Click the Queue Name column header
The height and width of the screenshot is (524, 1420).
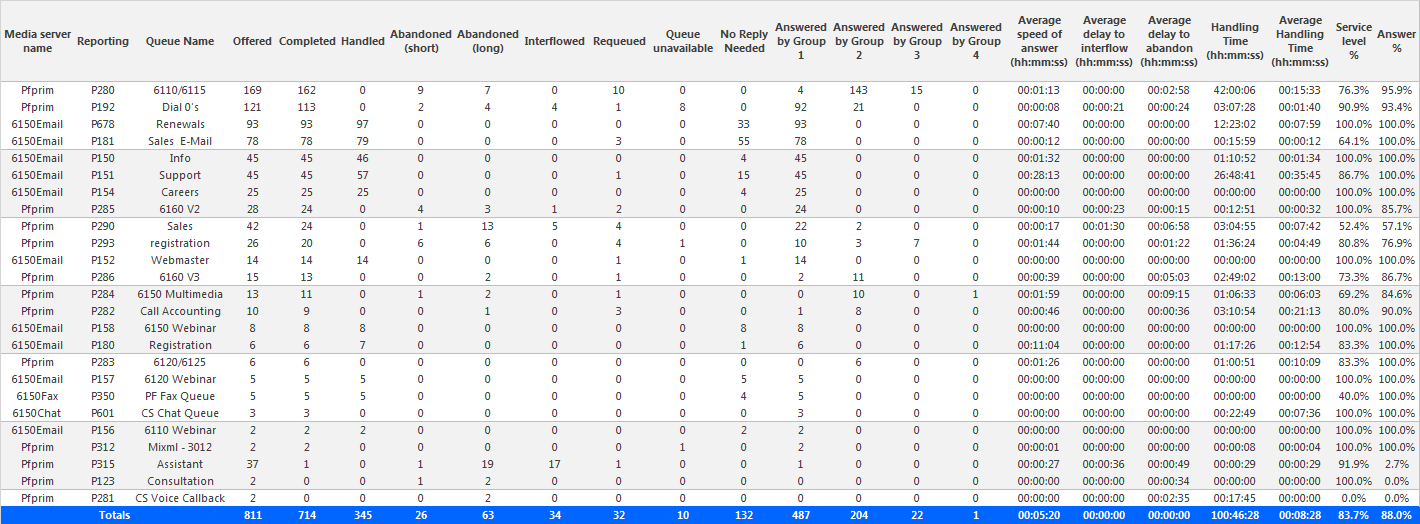[x=180, y=41]
